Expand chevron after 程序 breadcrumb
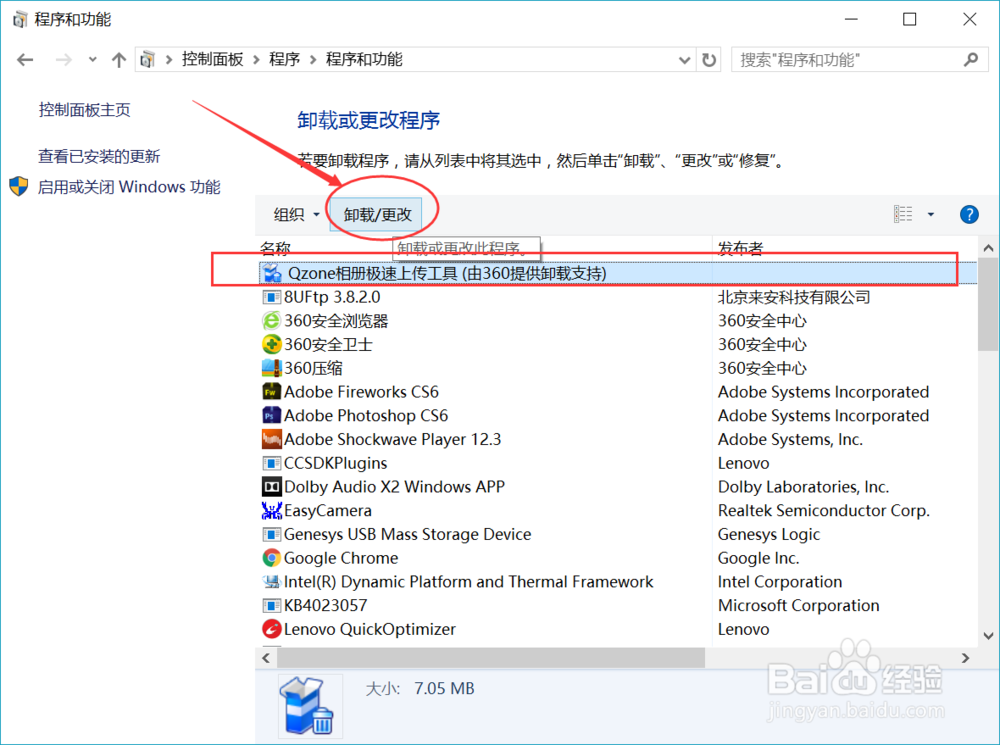 pos(313,60)
